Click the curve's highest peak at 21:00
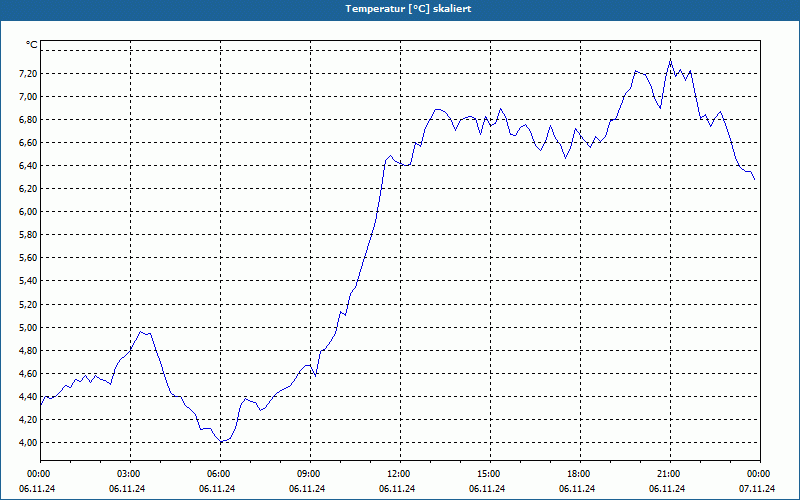This screenshot has height=500, width=800. 670,60
